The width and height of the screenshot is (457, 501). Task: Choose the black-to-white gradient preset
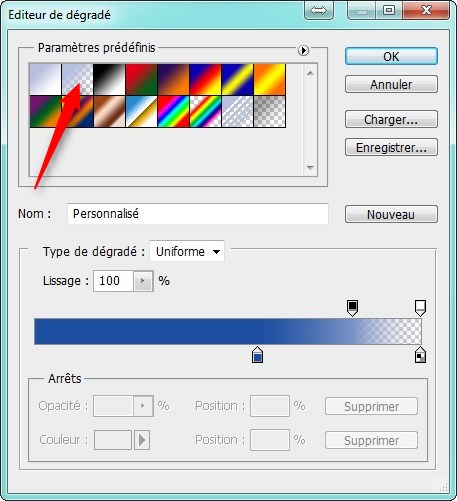point(109,79)
